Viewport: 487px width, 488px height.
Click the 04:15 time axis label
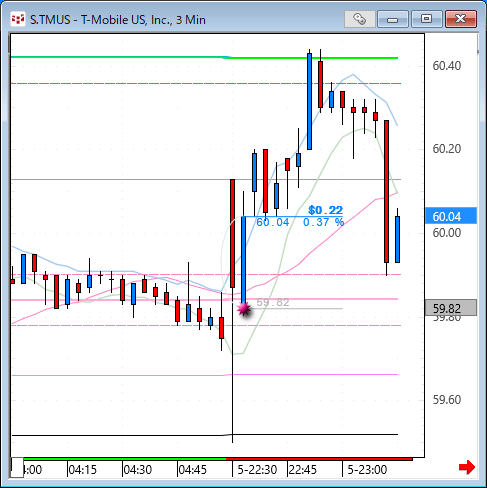click(x=82, y=470)
